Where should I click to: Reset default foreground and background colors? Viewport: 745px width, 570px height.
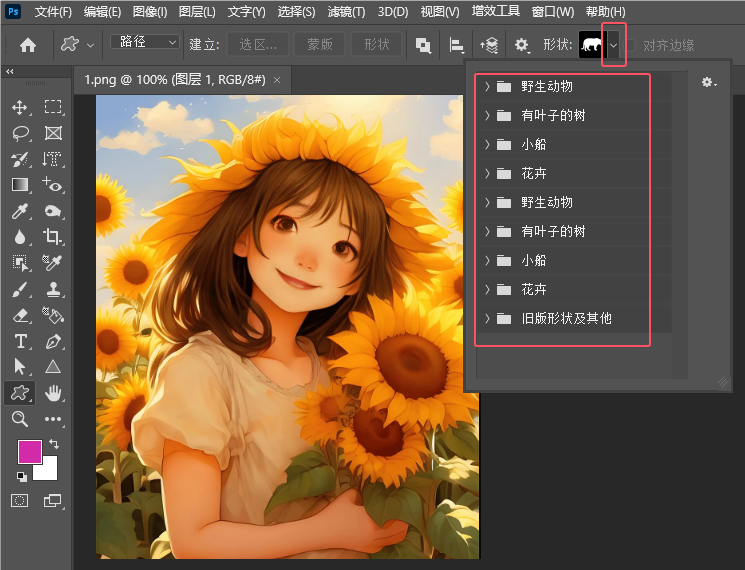pyautogui.click(x=22, y=476)
